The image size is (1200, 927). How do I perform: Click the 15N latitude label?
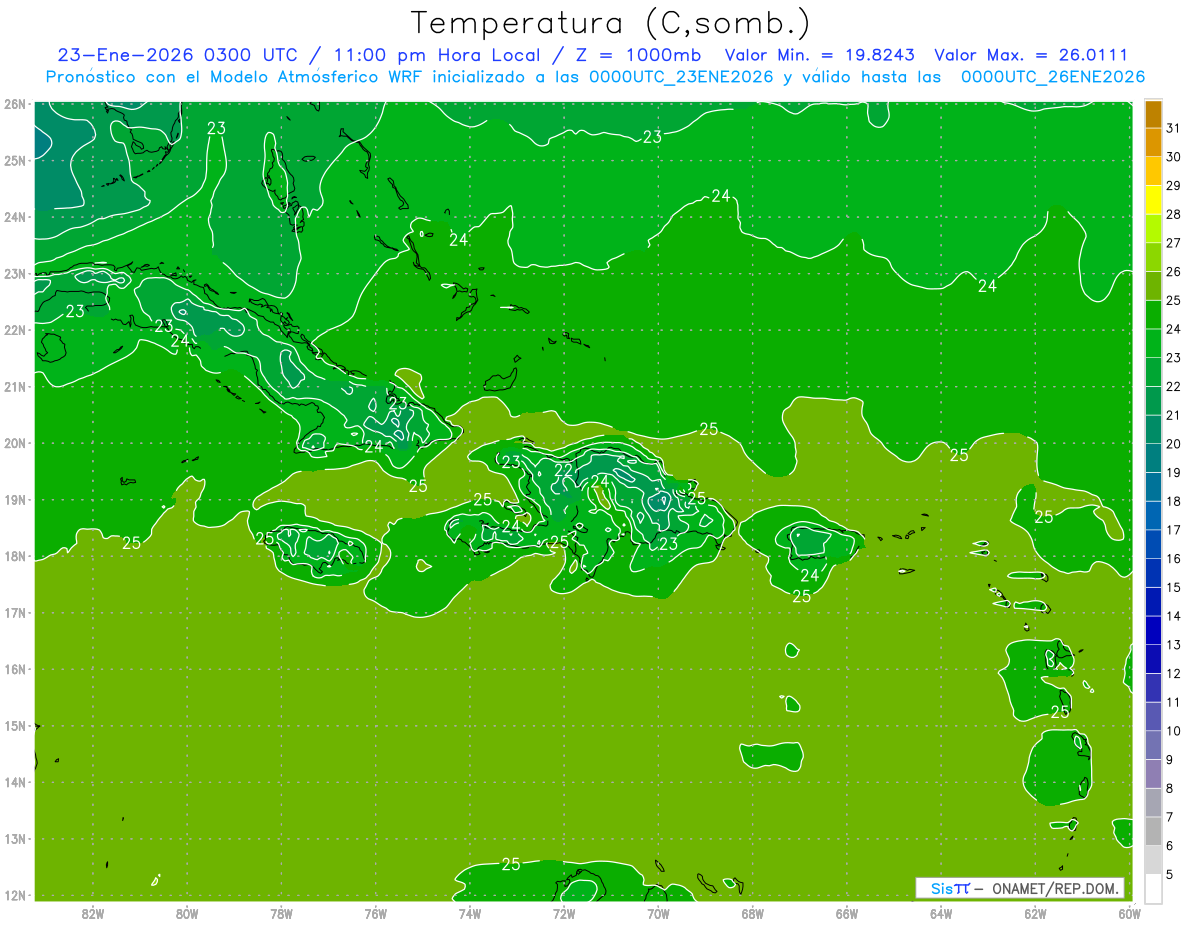click(14, 726)
